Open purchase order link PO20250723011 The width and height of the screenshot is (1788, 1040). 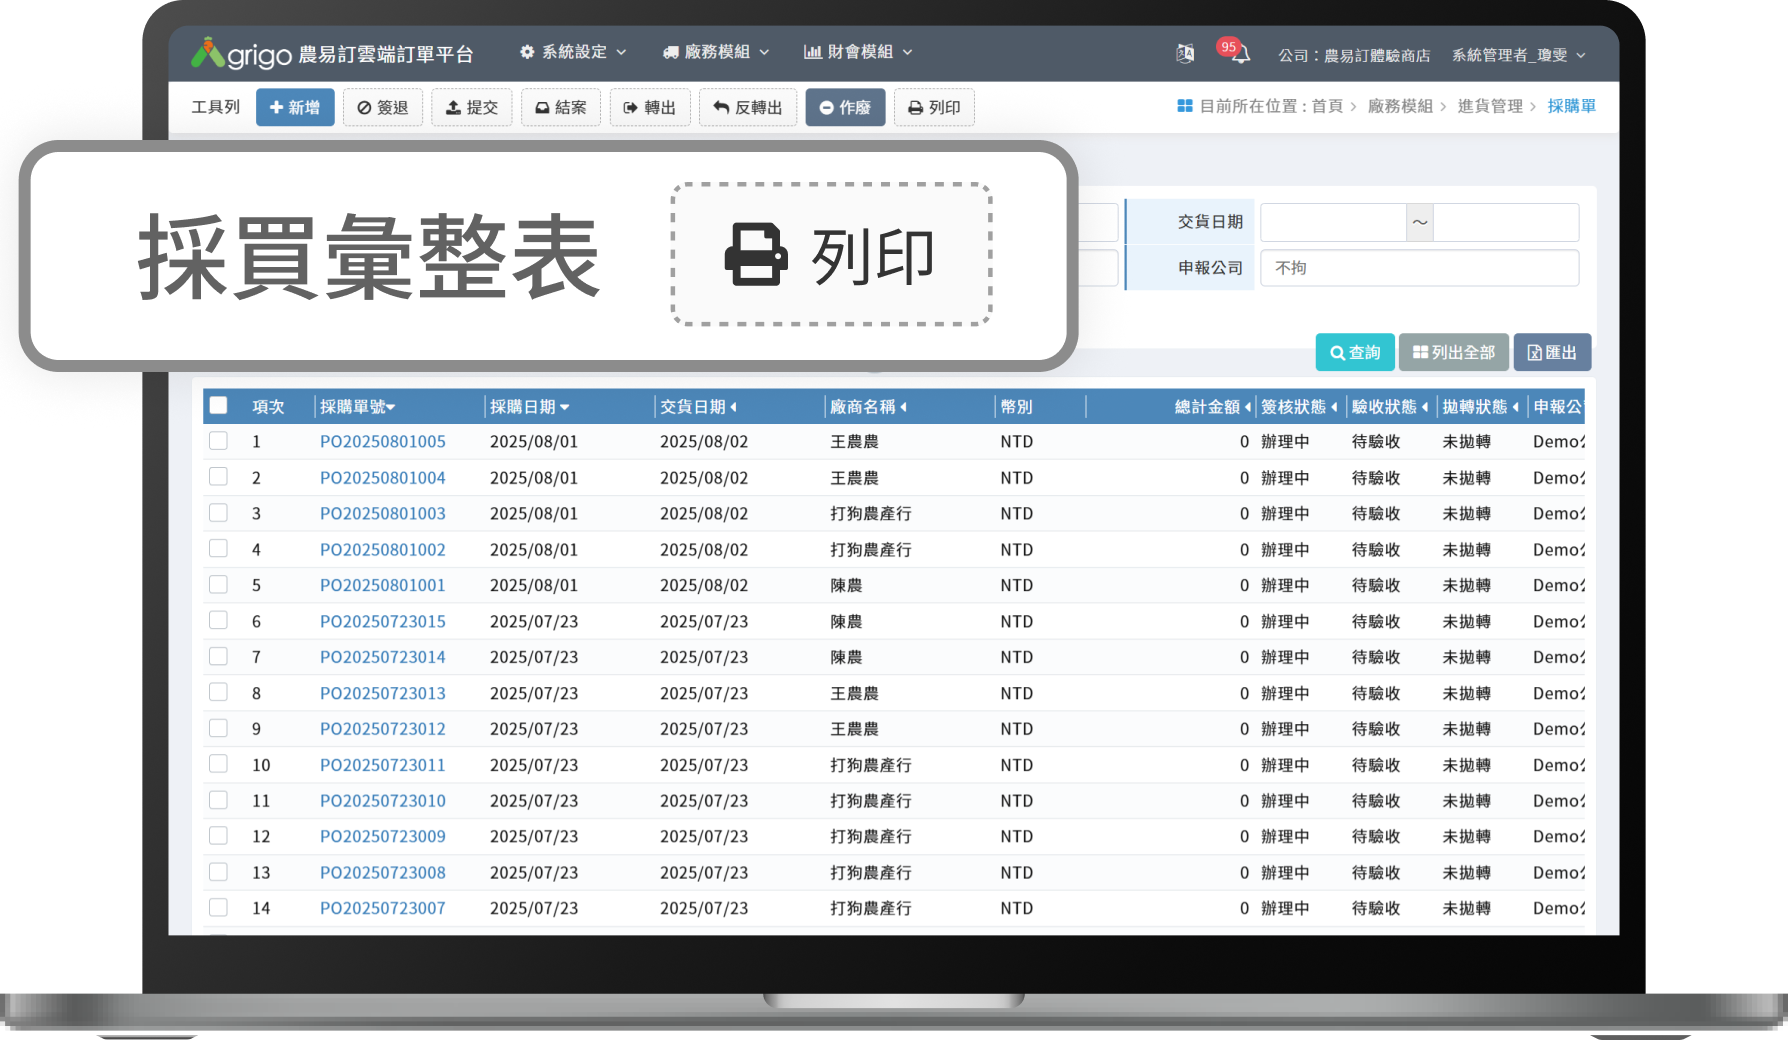click(x=382, y=764)
